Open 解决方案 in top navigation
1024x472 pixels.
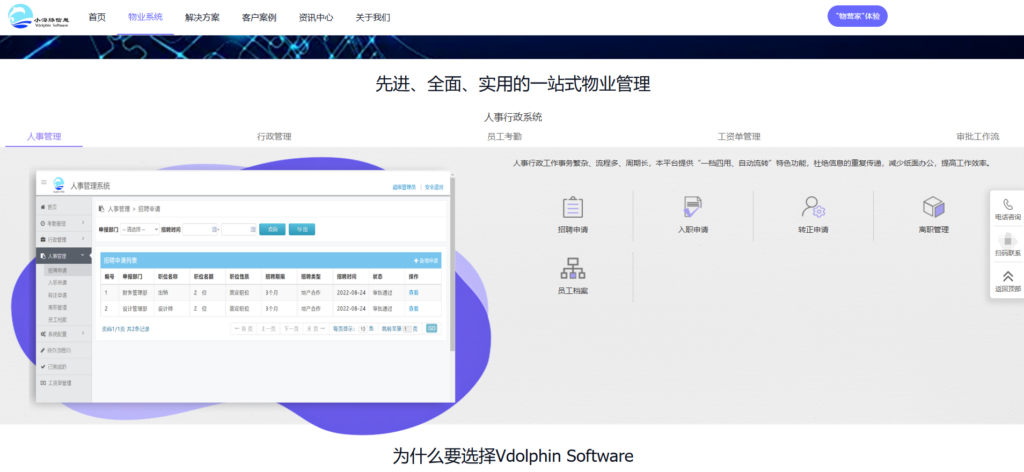[x=202, y=18]
